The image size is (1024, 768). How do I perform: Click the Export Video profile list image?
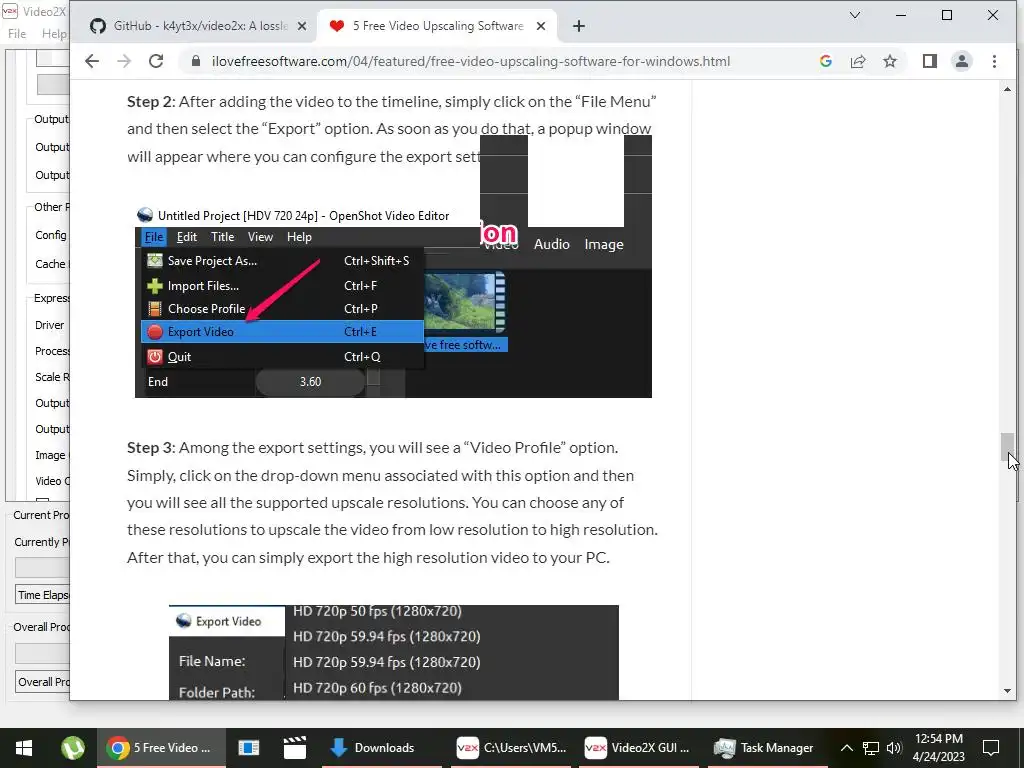[x=394, y=652]
